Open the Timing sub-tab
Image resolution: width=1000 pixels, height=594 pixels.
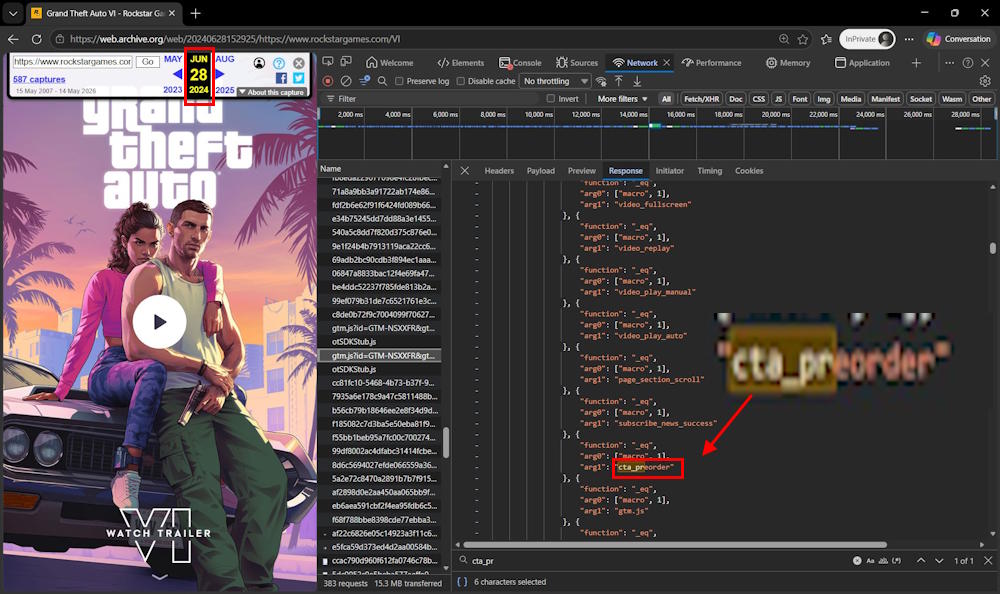point(709,170)
